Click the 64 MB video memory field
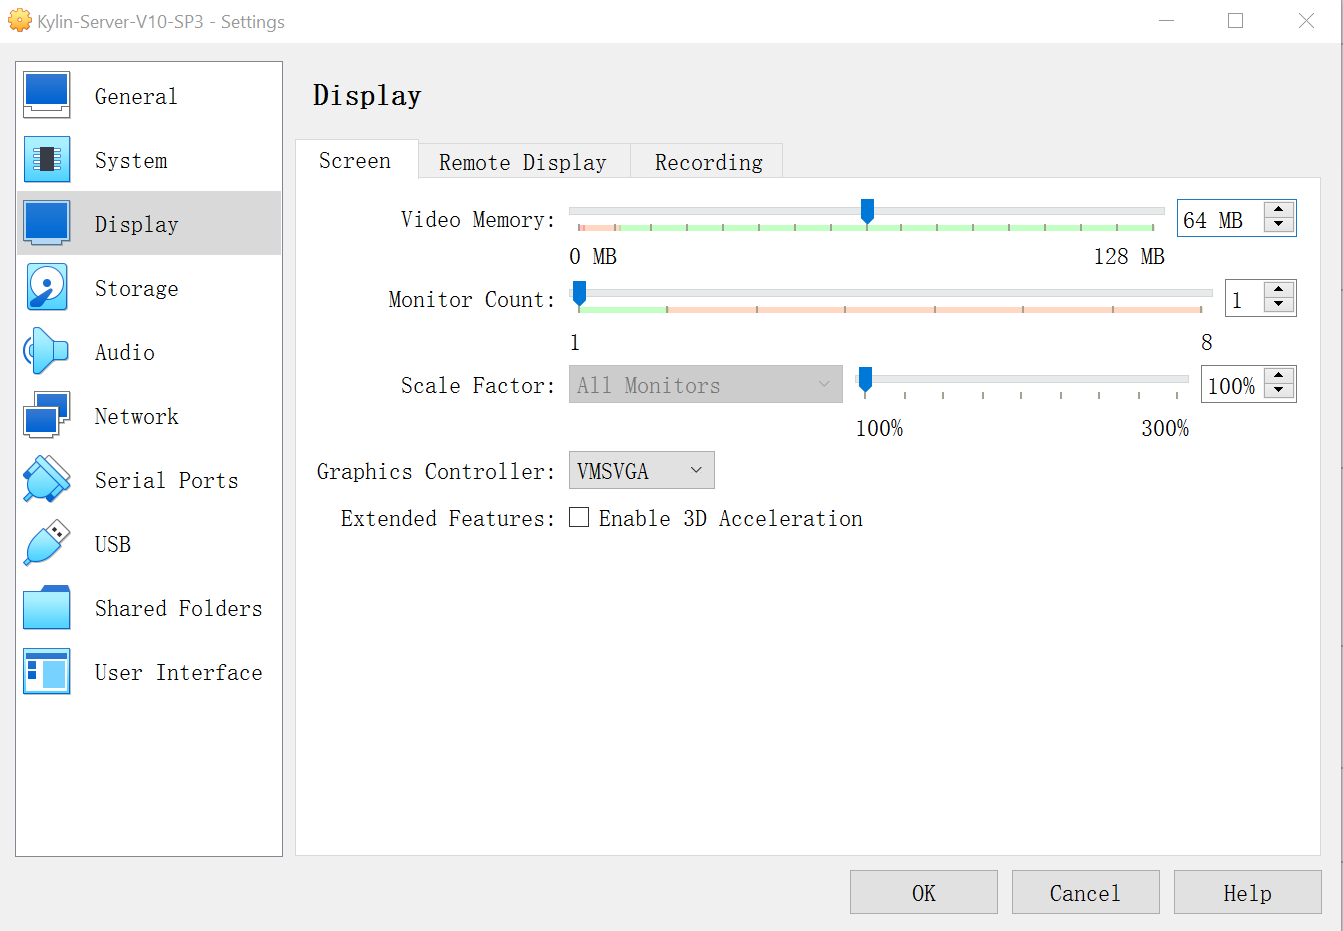Viewport: 1343px width, 931px height. click(x=1221, y=218)
